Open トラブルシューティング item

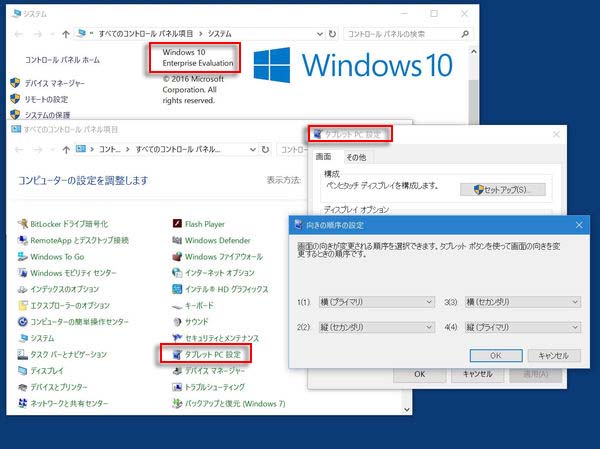pyautogui.click(x=209, y=387)
